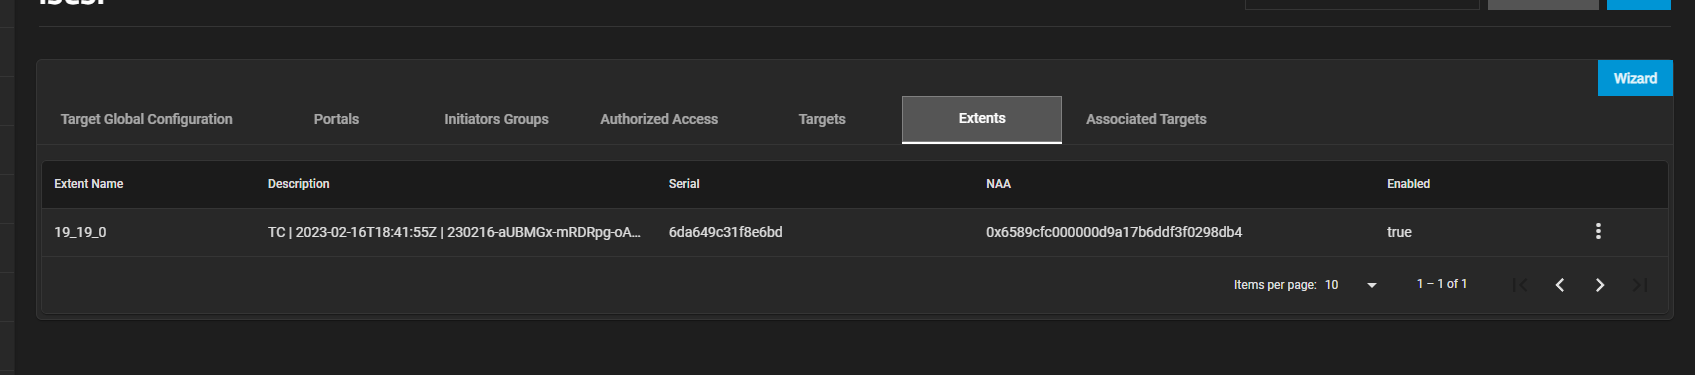Sort by the NAA column header
The image size is (1695, 375).
(998, 184)
